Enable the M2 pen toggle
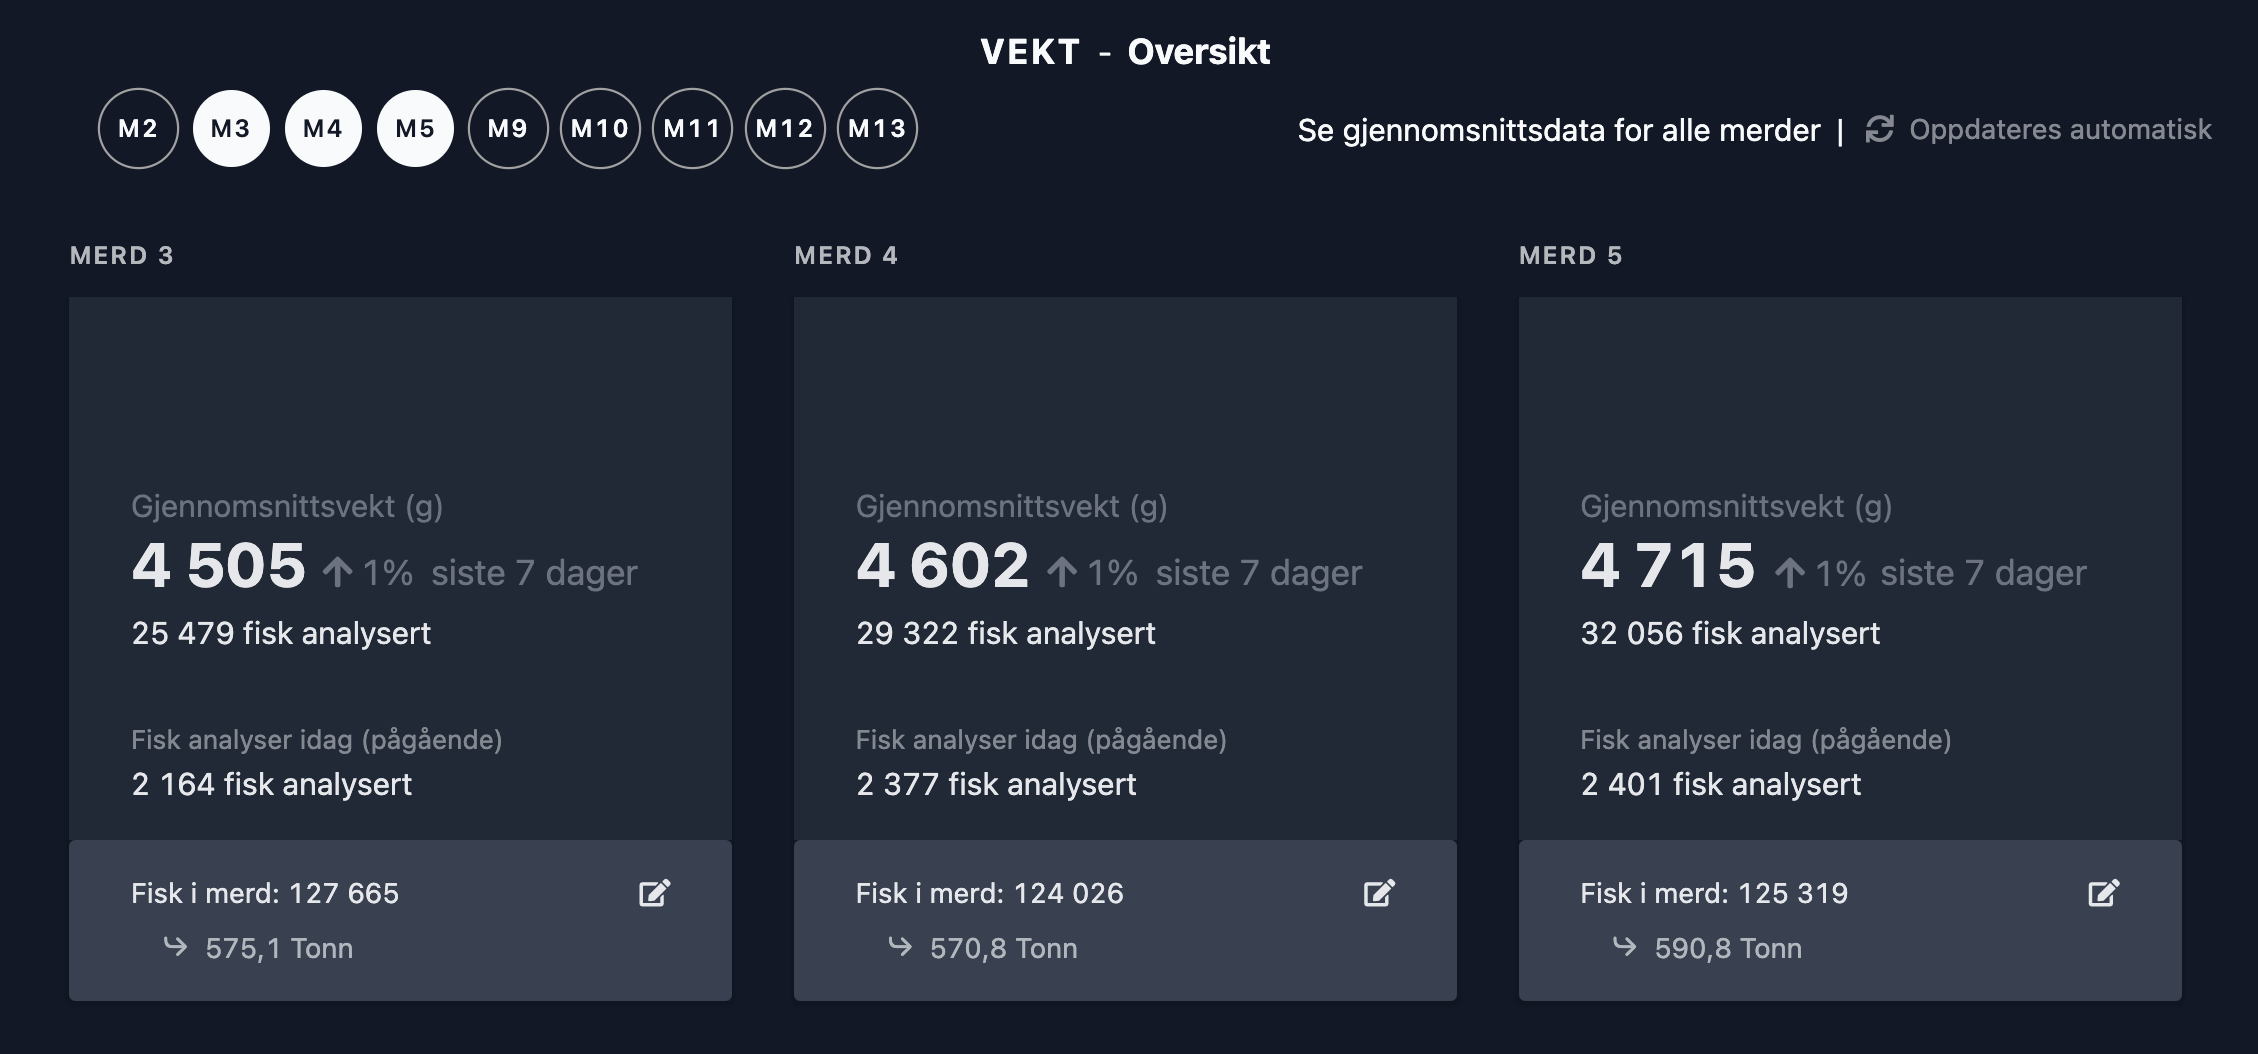Image resolution: width=2258 pixels, height=1054 pixels. click(138, 129)
